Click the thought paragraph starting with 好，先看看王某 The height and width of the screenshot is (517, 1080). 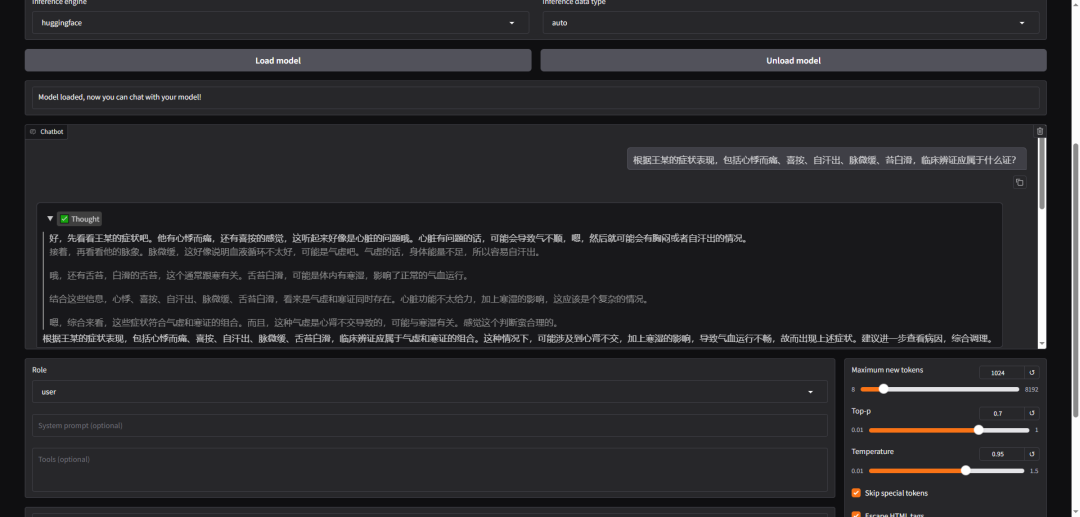click(398, 239)
